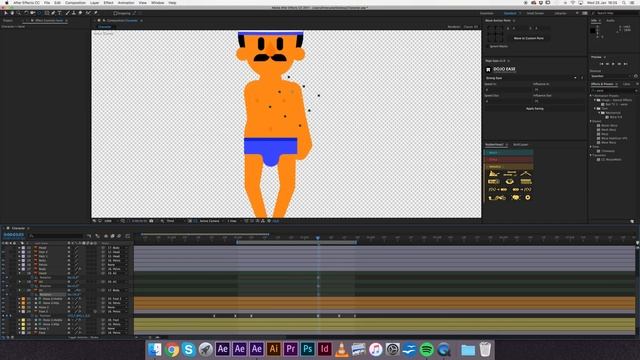Jump to first frame in Preview panel
640x360 pixels.
(602, 64)
